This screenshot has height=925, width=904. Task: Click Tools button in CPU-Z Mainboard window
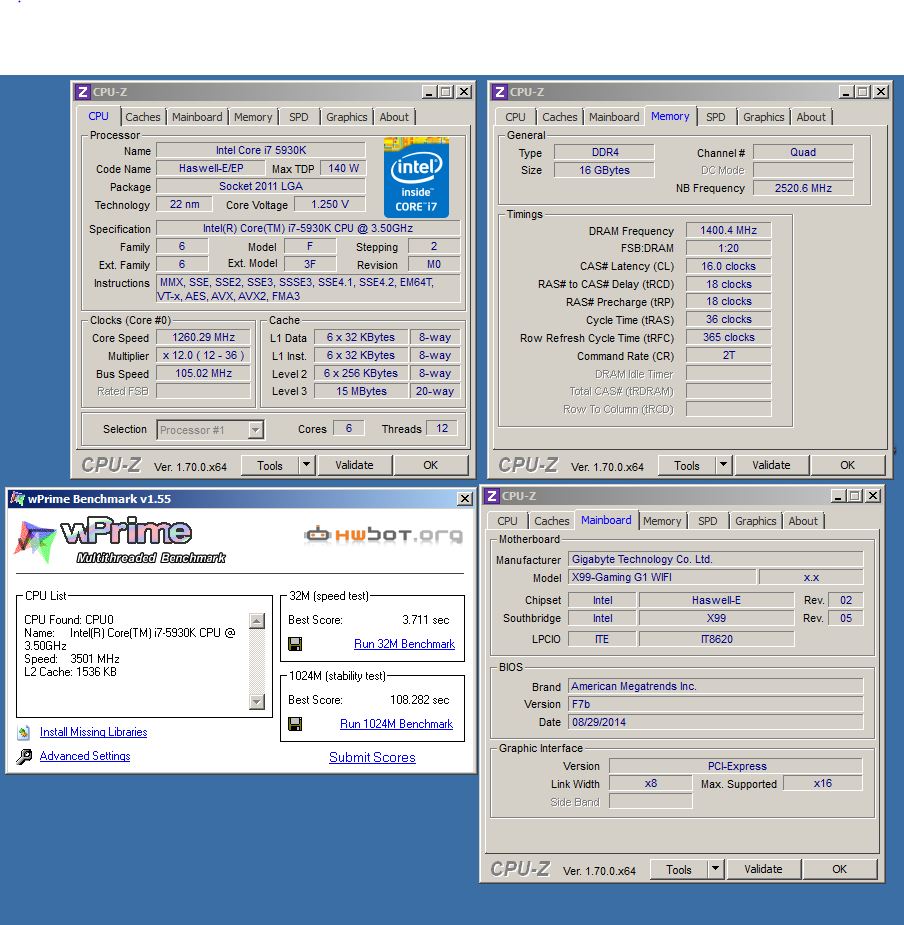coord(679,869)
